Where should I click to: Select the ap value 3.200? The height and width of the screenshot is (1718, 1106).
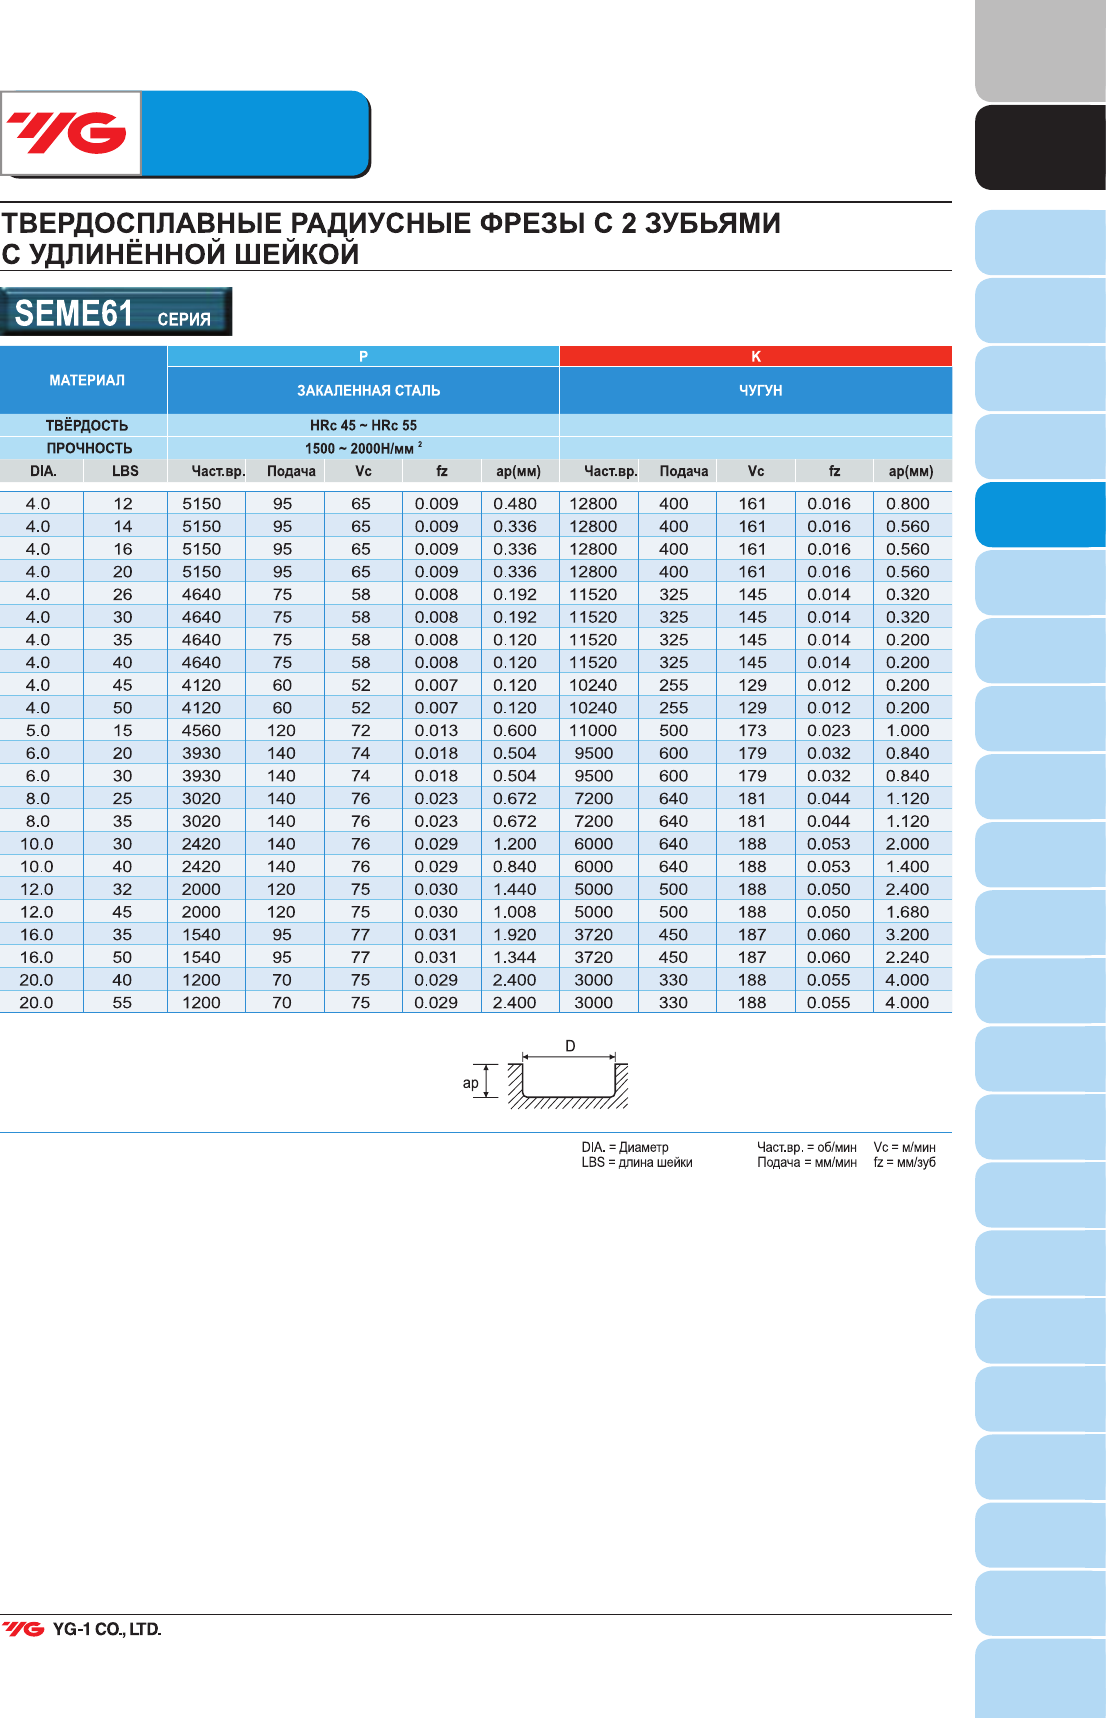pyautogui.click(x=908, y=934)
